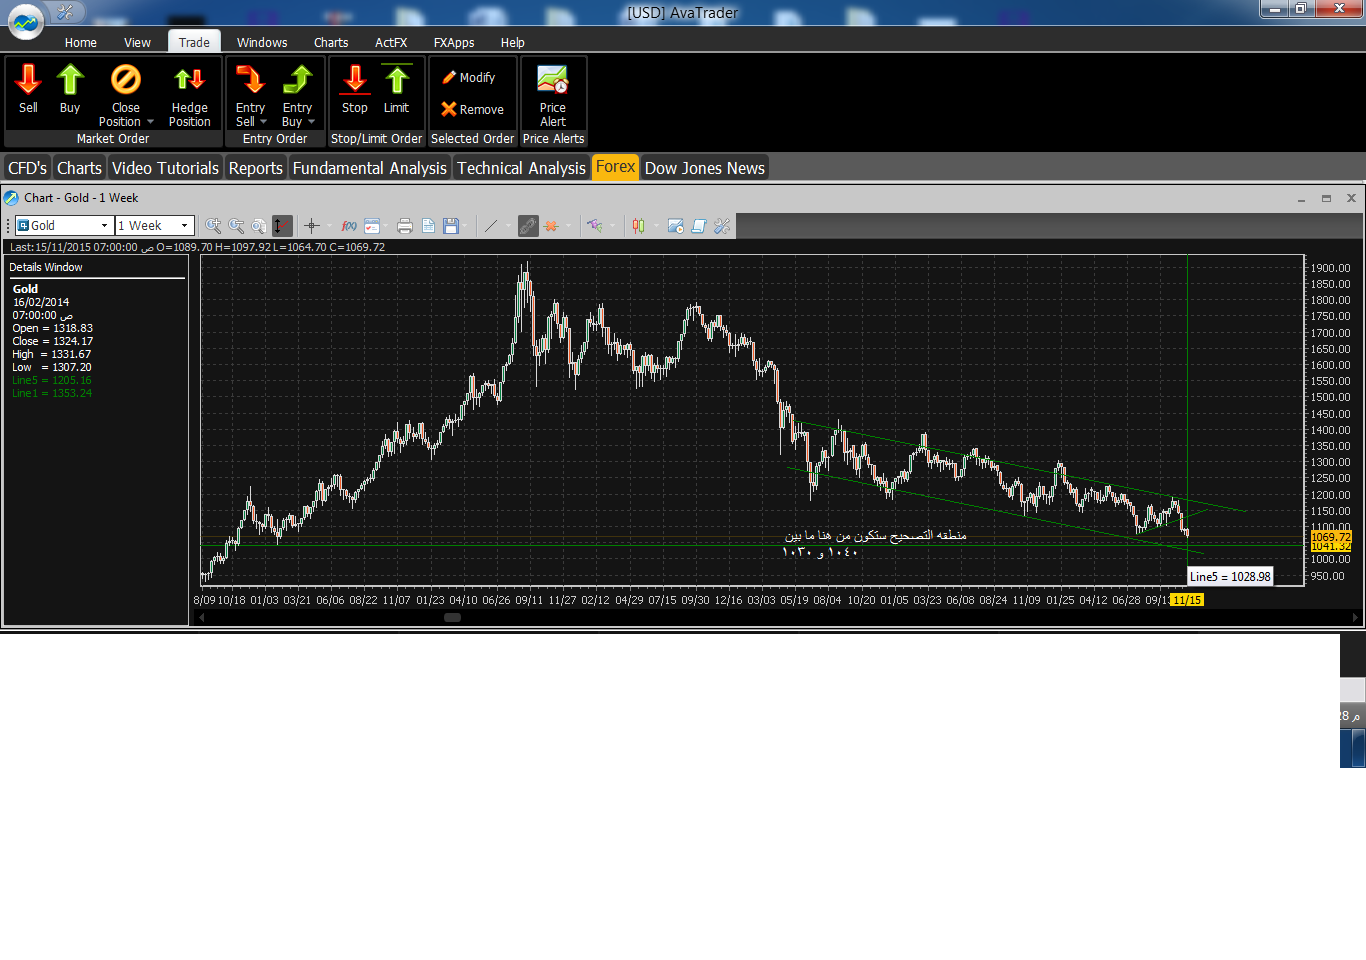The width and height of the screenshot is (1366, 960).
Task: Open the Fundamental Analysis section
Action: (x=370, y=168)
